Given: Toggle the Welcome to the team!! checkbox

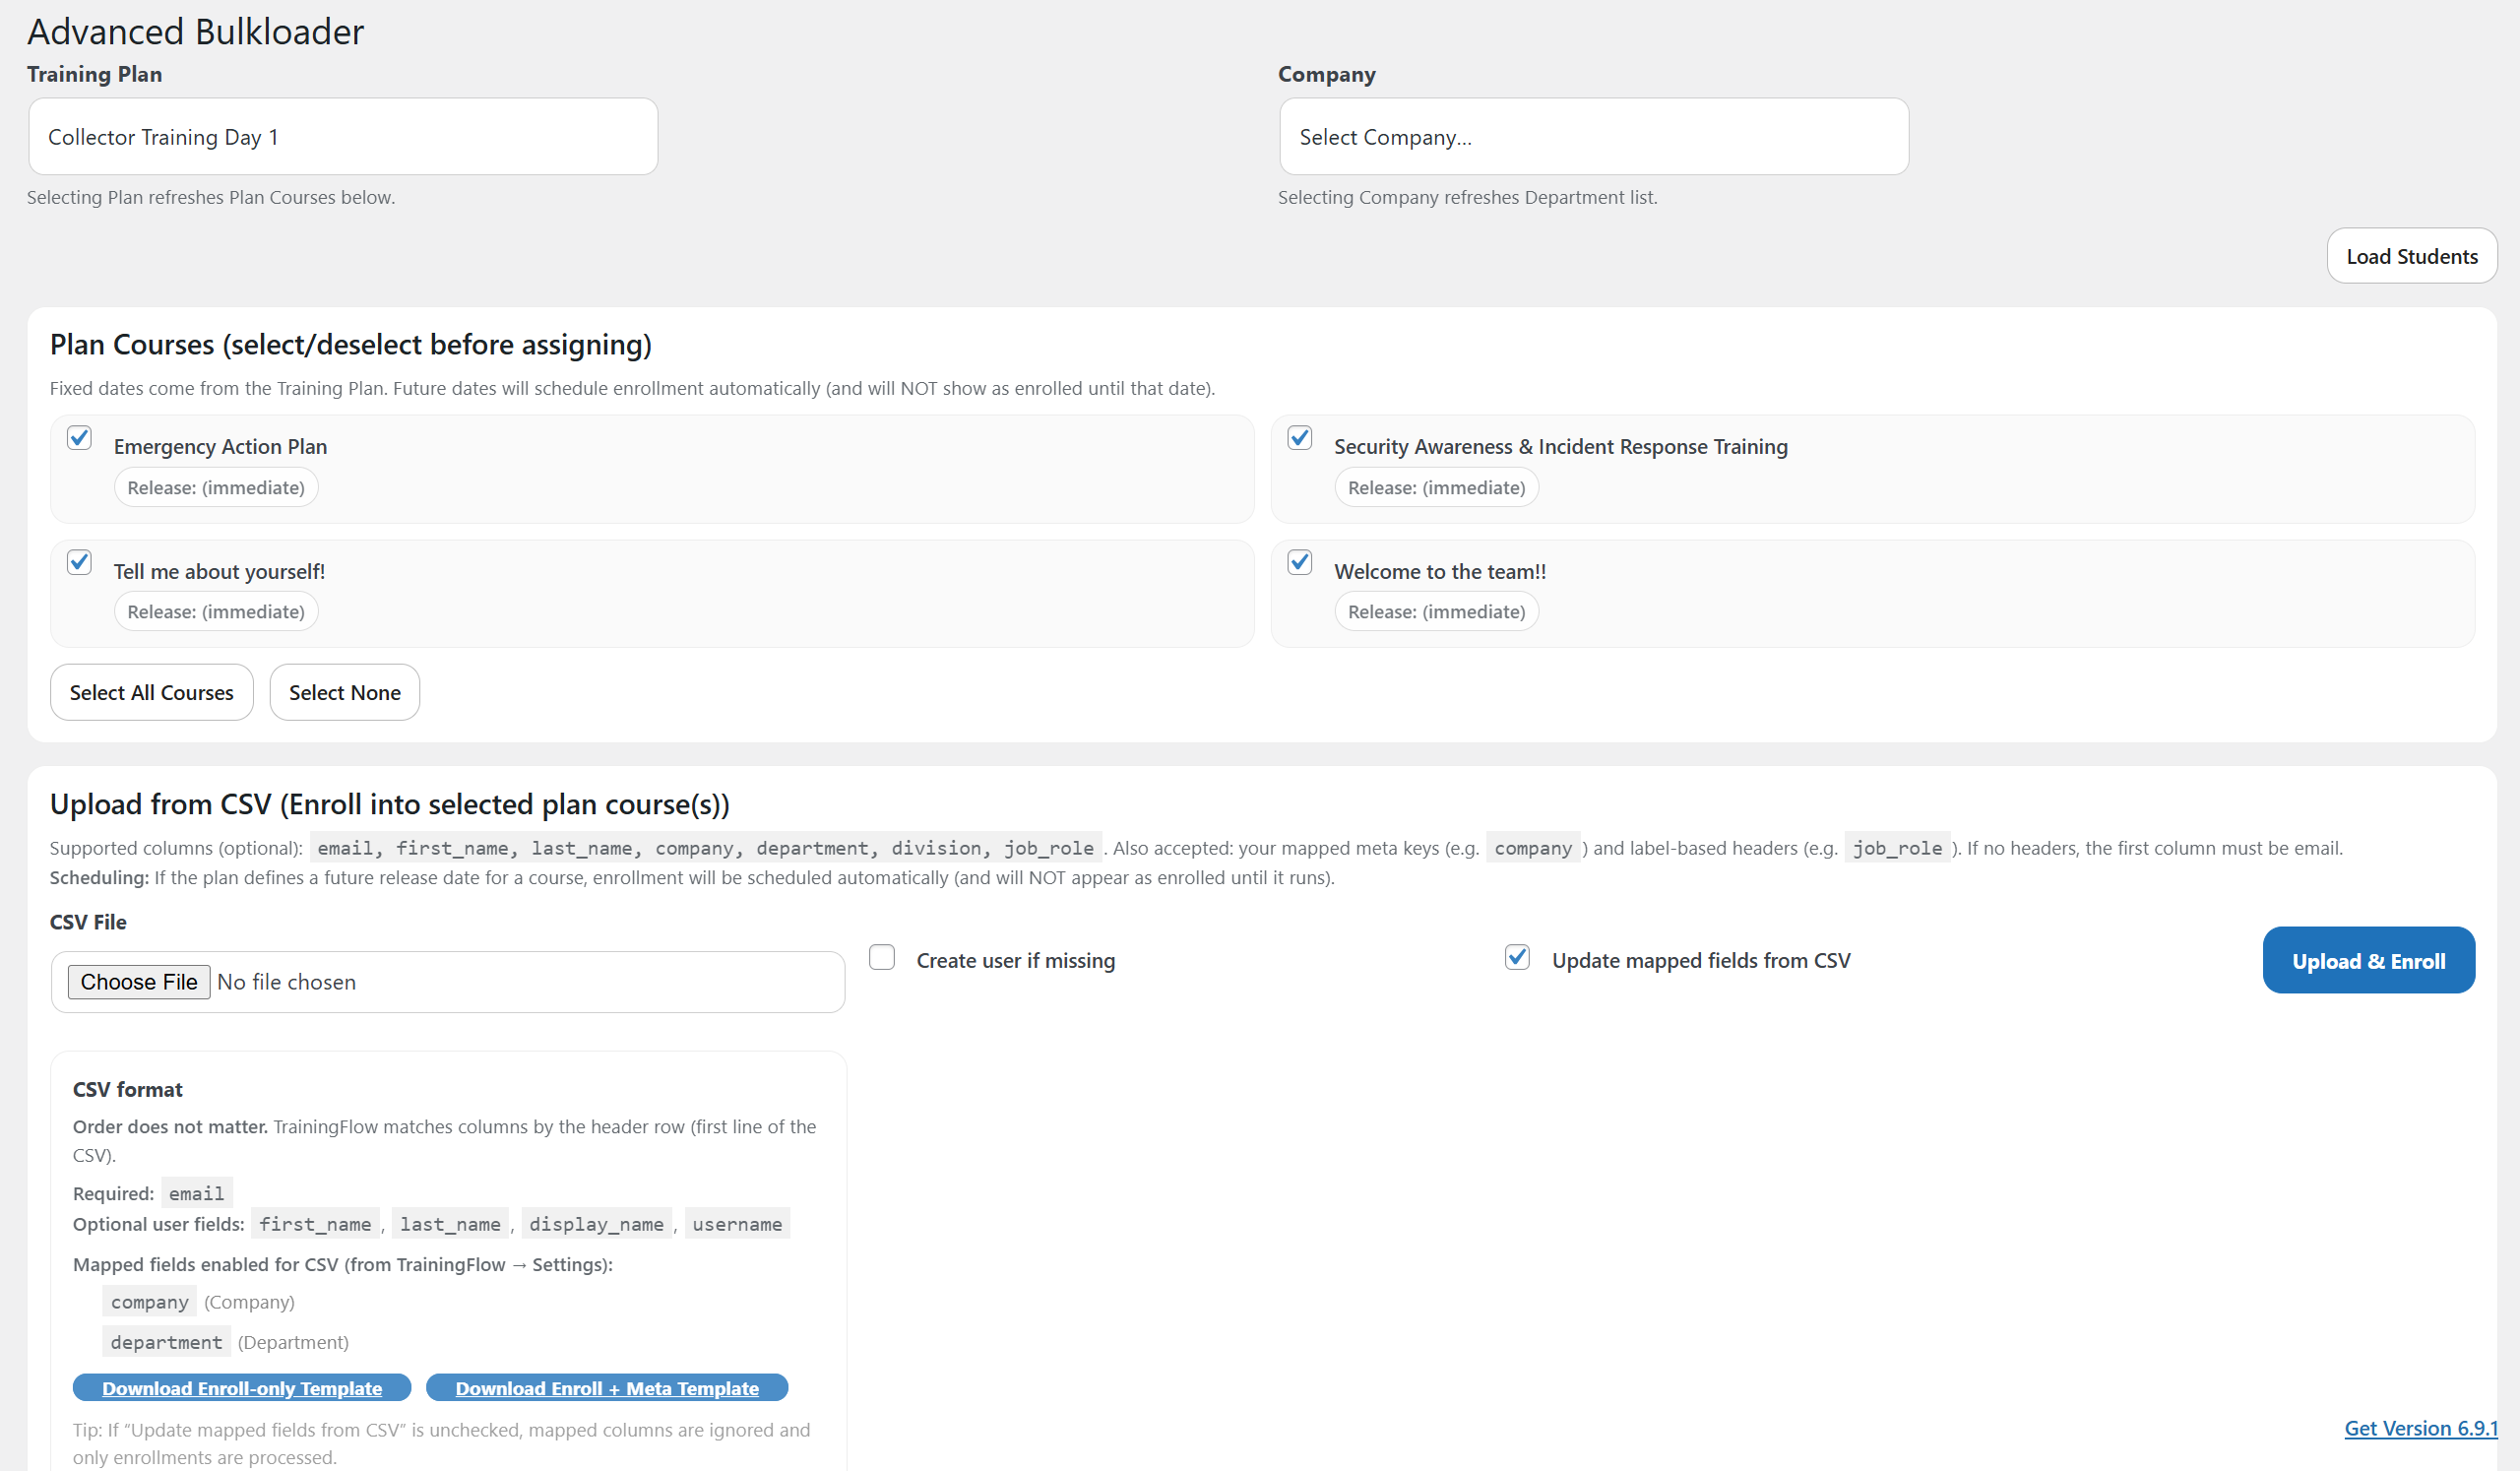Looking at the screenshot, I should 1299,562.
